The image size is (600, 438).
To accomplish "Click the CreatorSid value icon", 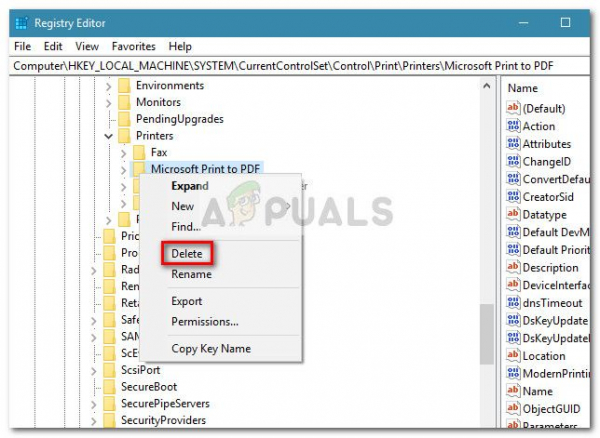I will pyautogui.click(x=513, y=197).
